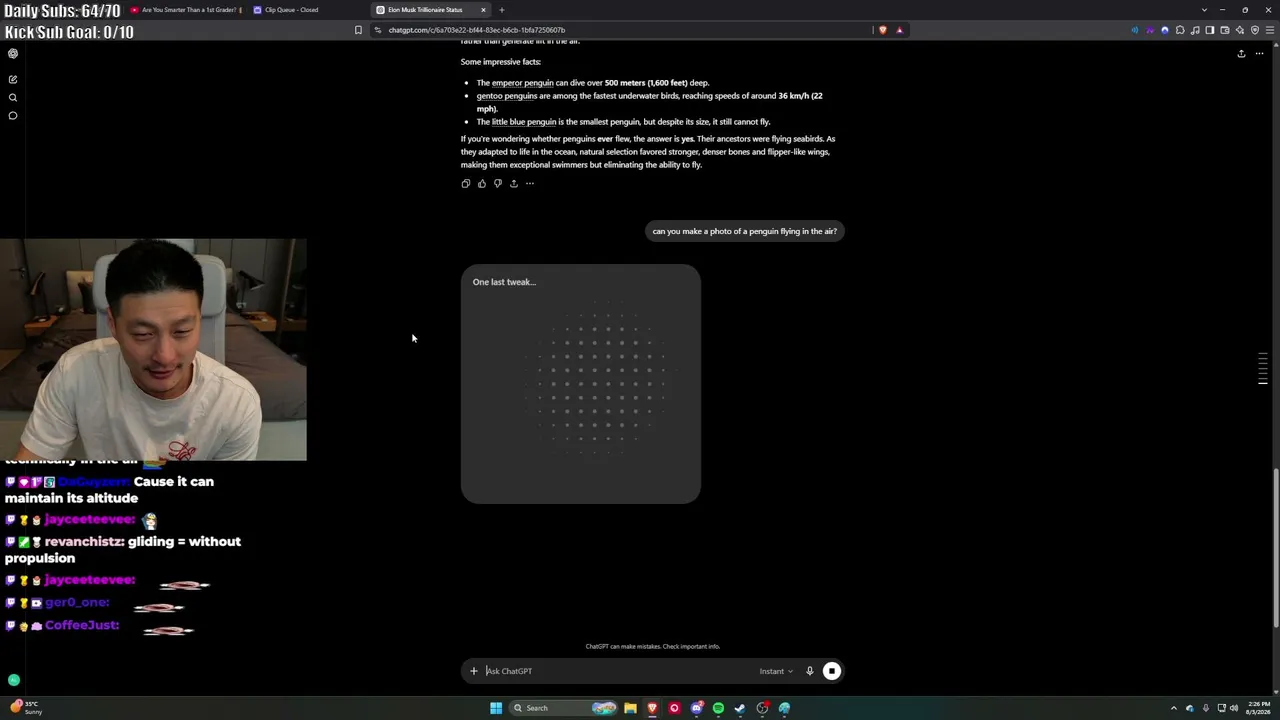This screenshot has height=720, width=1280.
Task: Click the 'can you make a photo' user message
Action: (745, 231)
